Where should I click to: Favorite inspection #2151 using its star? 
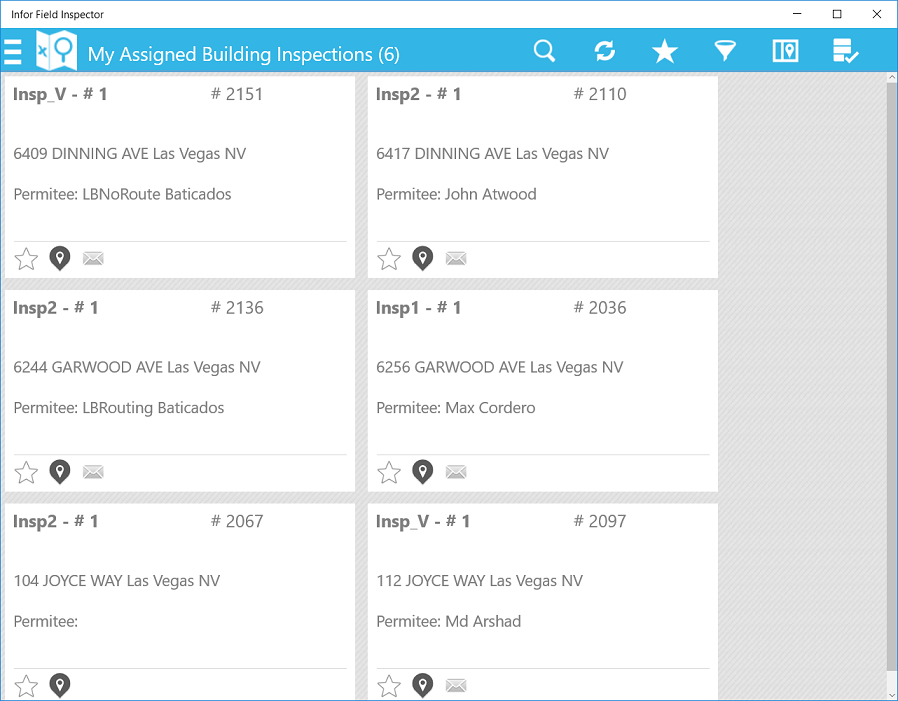(26, 258)
